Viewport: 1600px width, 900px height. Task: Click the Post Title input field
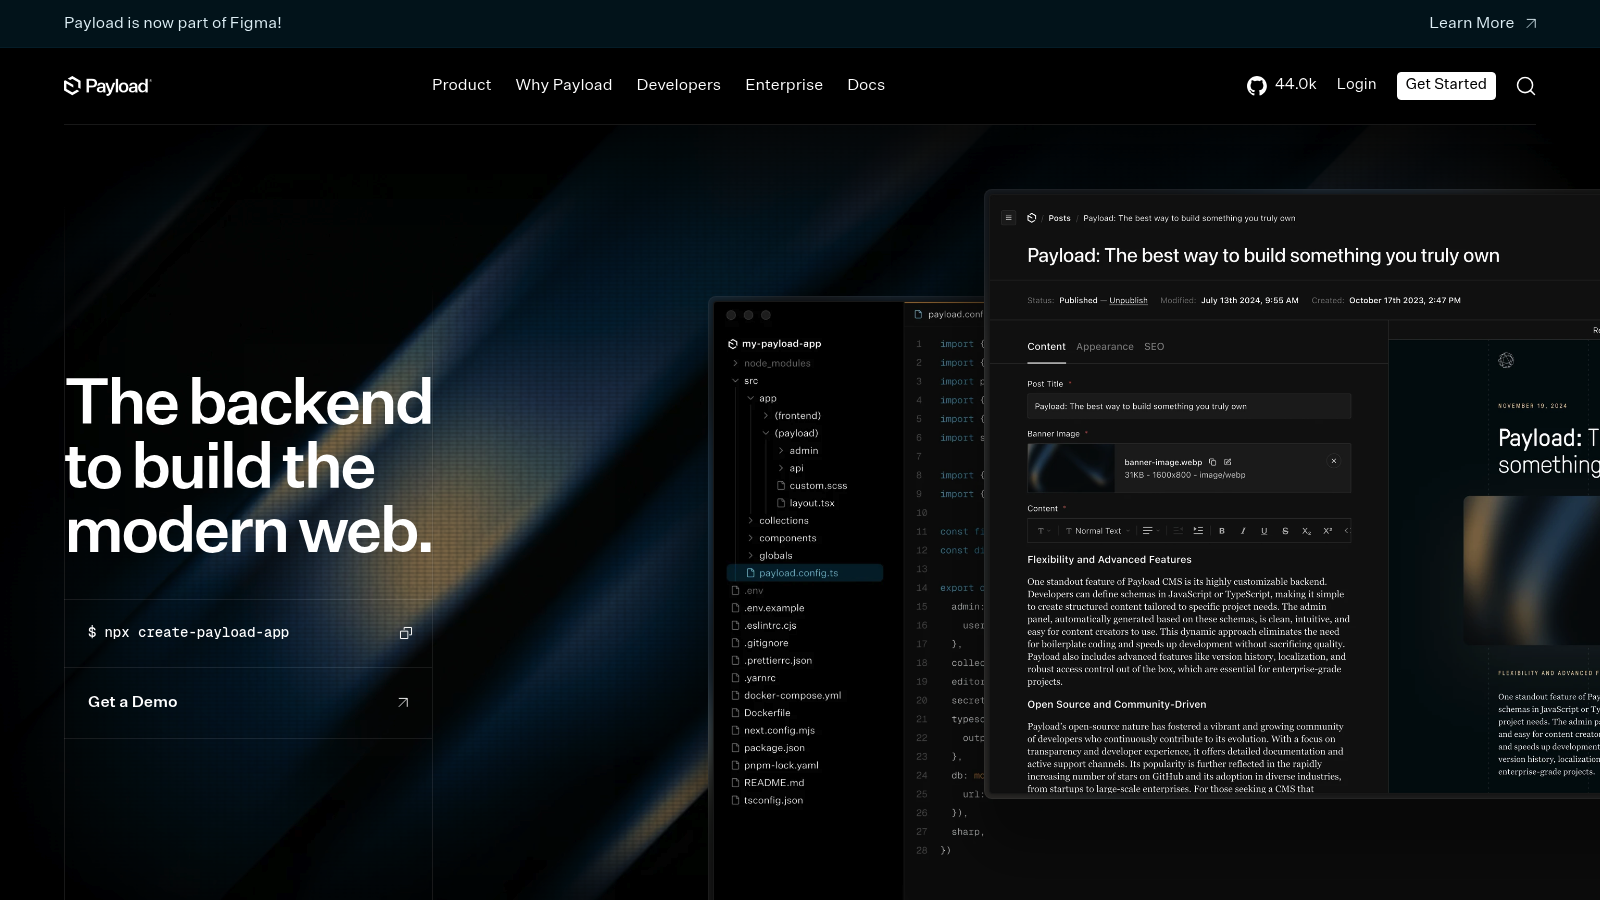click(x=1189, y=406)
